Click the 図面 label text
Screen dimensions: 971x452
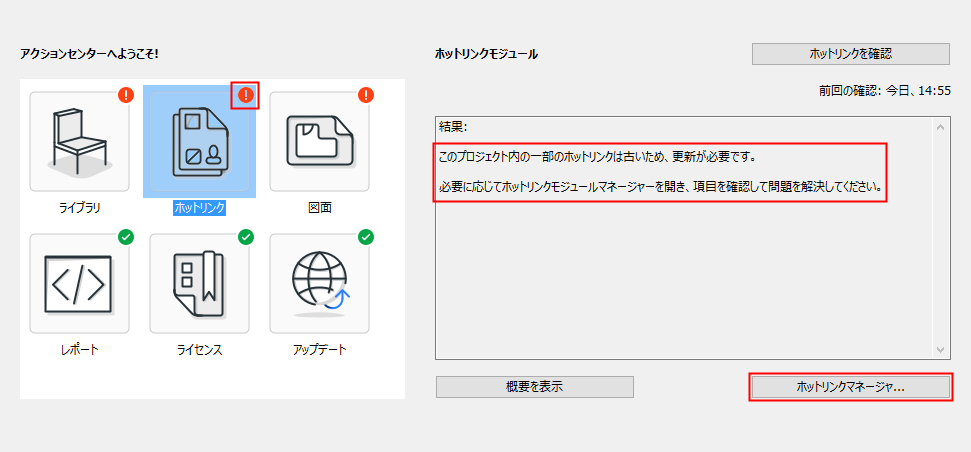(x=320, y=208)
